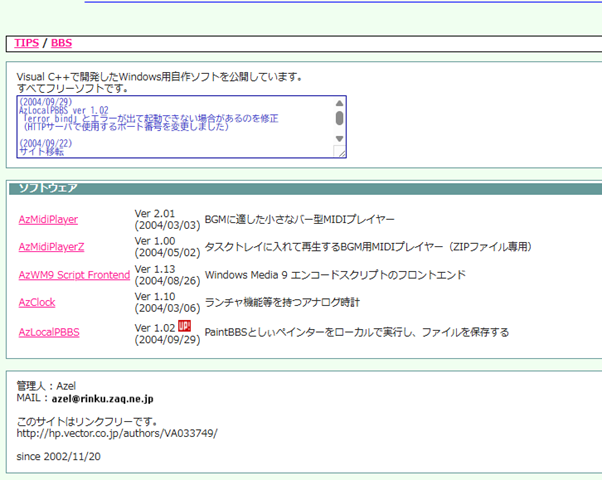Open the AzWM9 Script Frontend link
The image size is (602, 480).
tap(74, 275)
